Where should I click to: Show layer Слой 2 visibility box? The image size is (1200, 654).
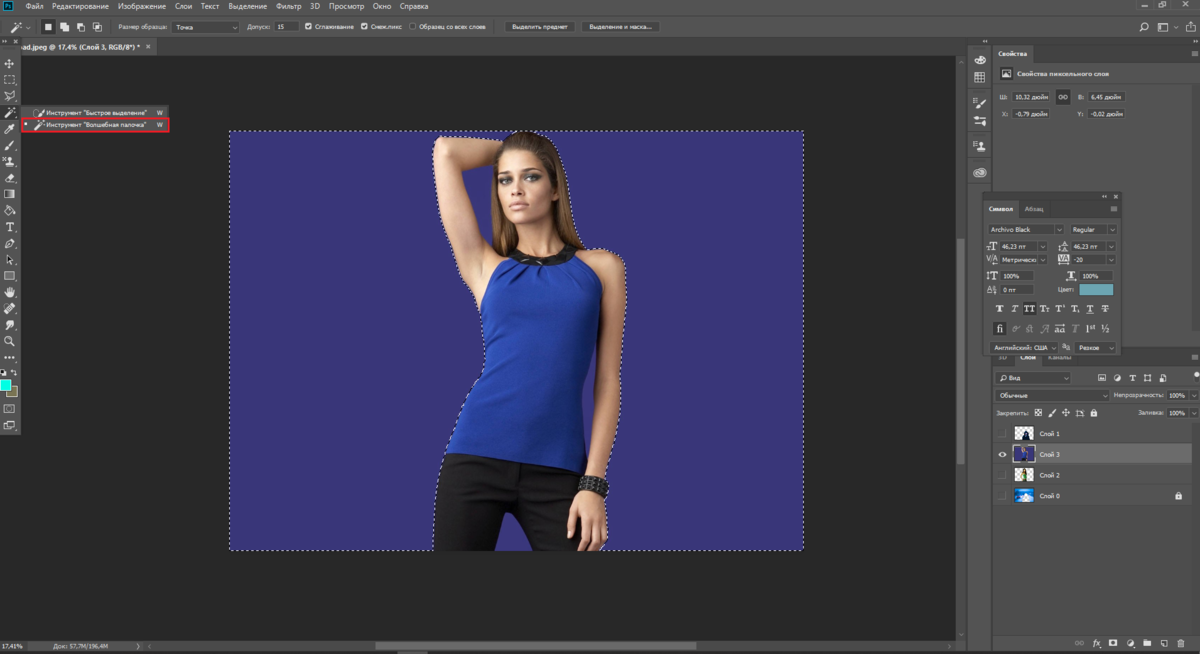[x=1002, y=475]
